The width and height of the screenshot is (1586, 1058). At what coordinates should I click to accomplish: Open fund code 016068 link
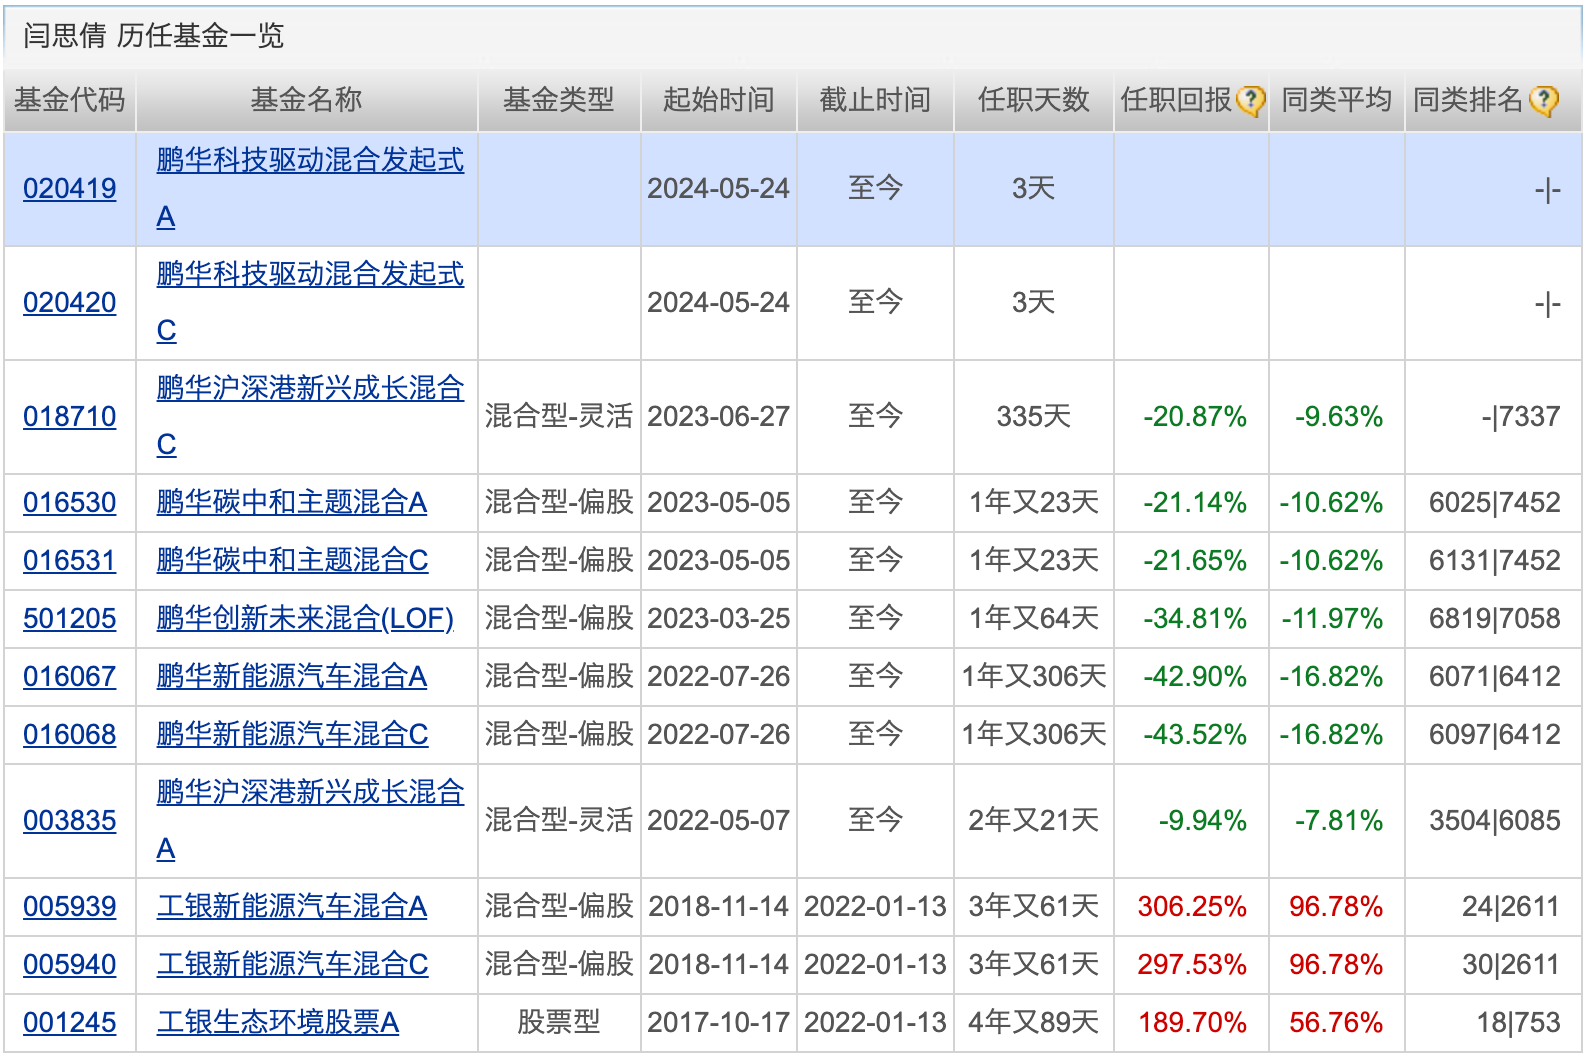[70, 734]
